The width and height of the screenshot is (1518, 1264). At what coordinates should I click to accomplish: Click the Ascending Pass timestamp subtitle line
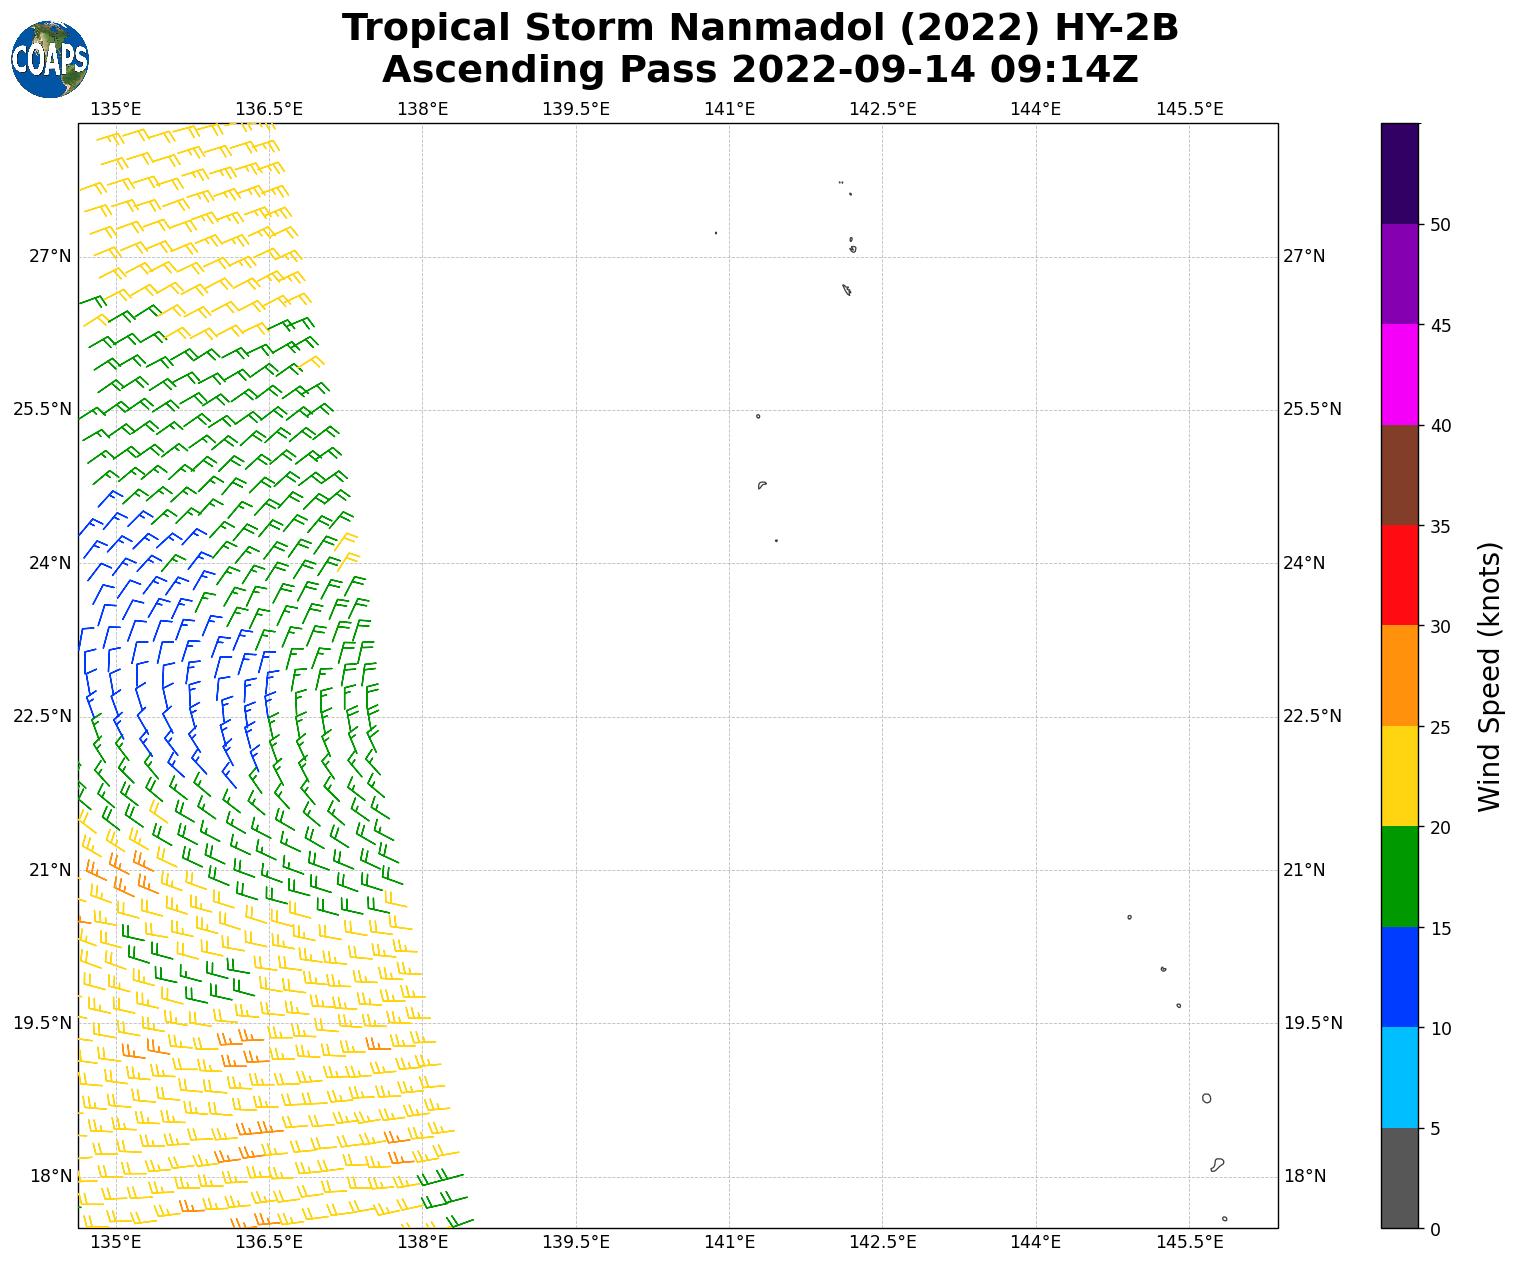pos(760,70)
